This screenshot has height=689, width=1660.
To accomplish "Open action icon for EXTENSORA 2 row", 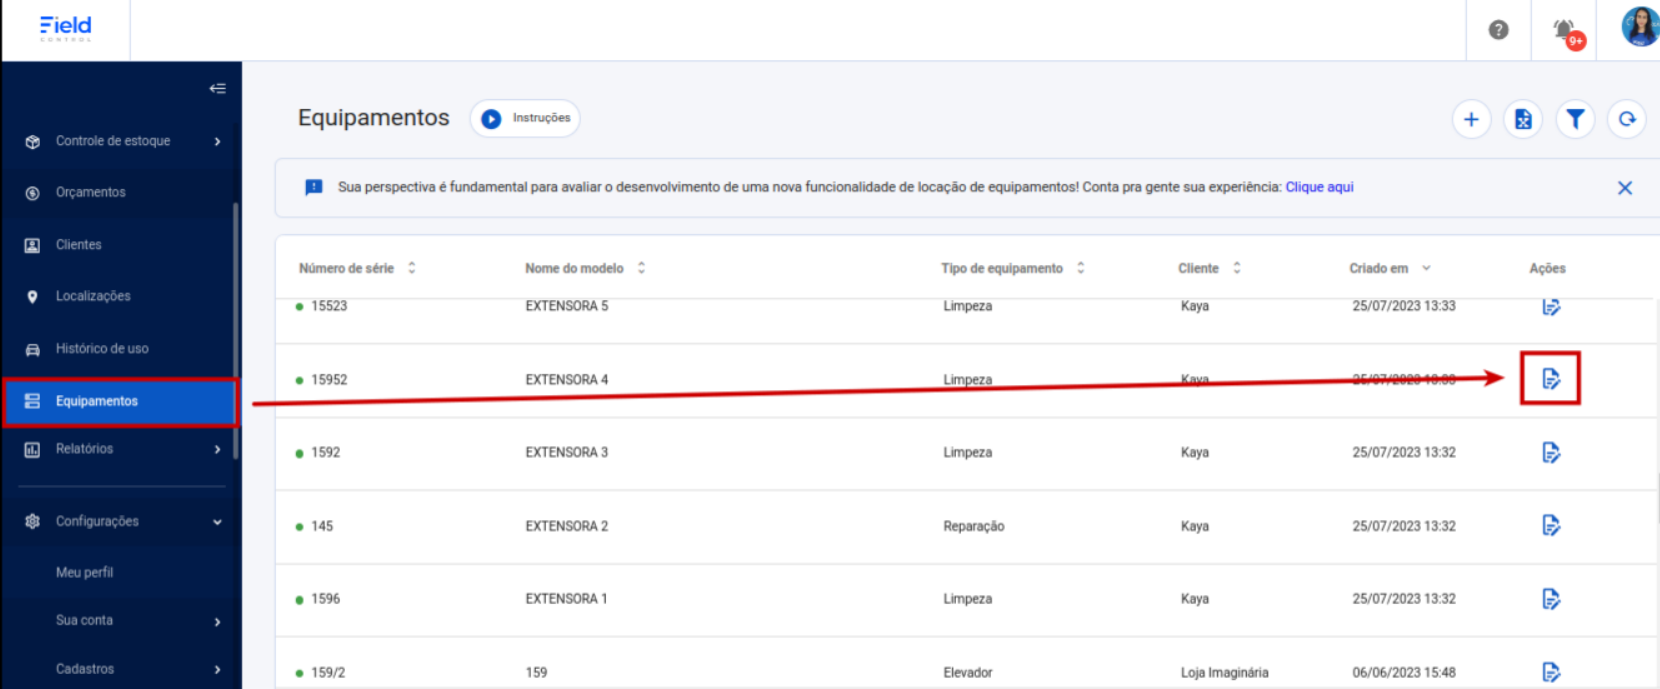I will (x=1551, y=526).
